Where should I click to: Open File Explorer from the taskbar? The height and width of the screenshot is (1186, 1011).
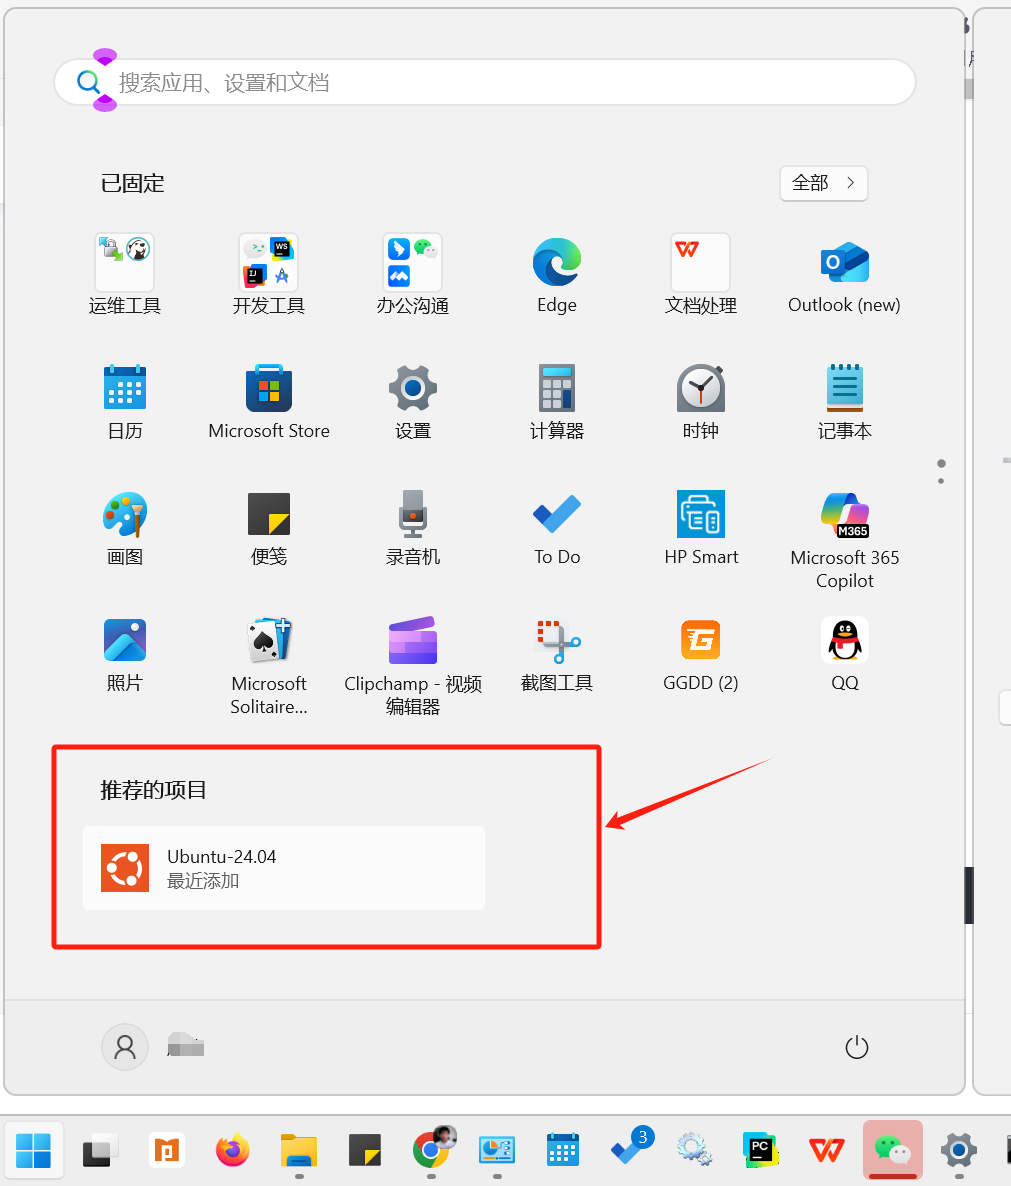[x=299, y=1150]
